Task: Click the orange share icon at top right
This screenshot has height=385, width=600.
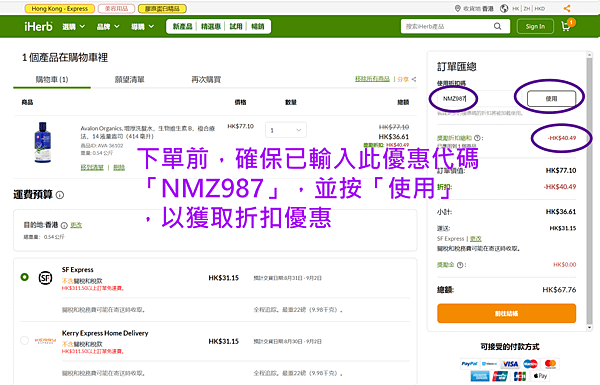Action: [x=567, y=8]
